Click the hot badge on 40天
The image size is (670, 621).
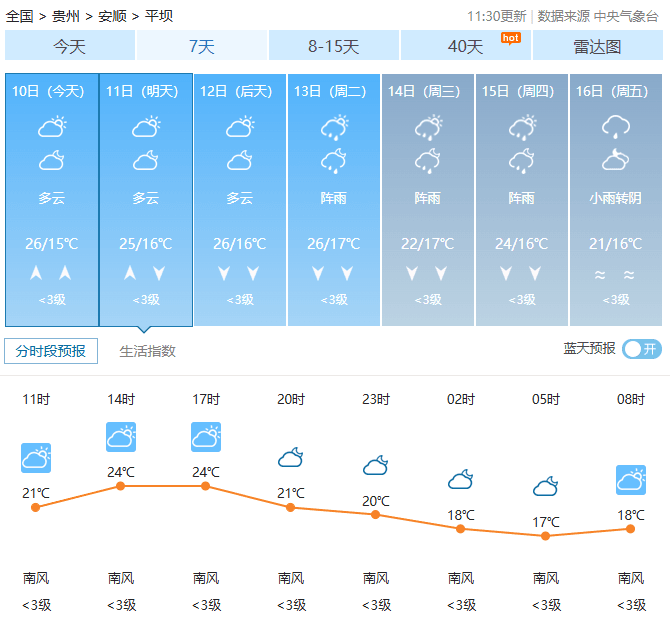click(x=511, y=38)
